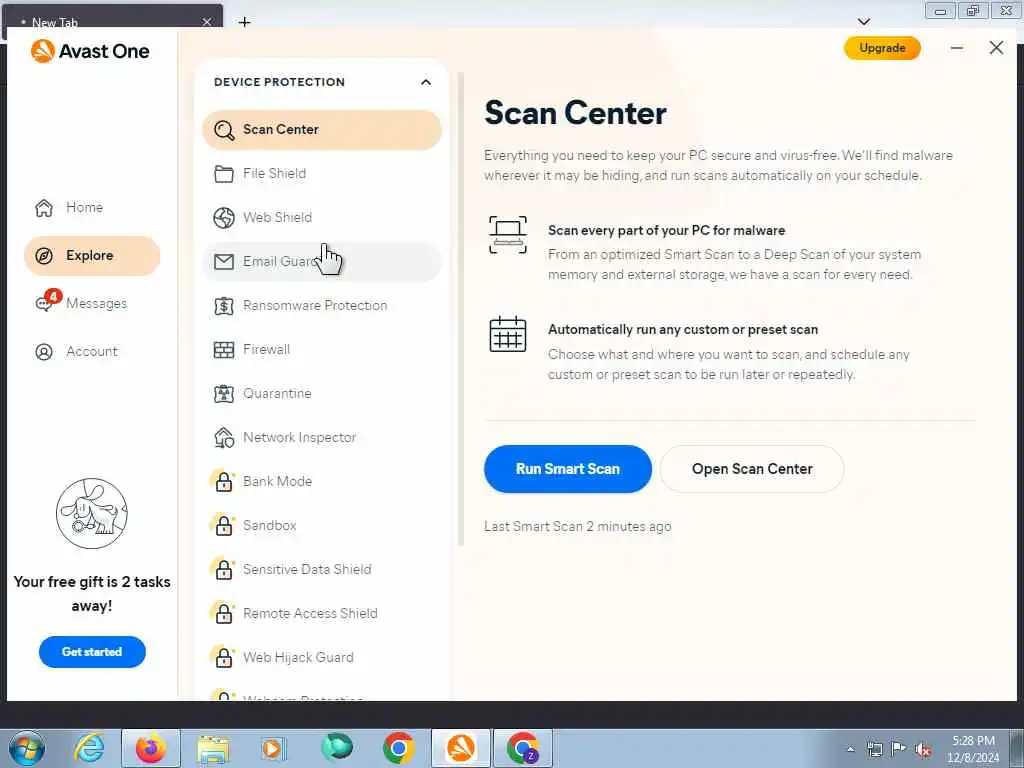Viewport: 1024px width, 768px height.
Task: Click the Avast One logo
Action: click(90, 51)
